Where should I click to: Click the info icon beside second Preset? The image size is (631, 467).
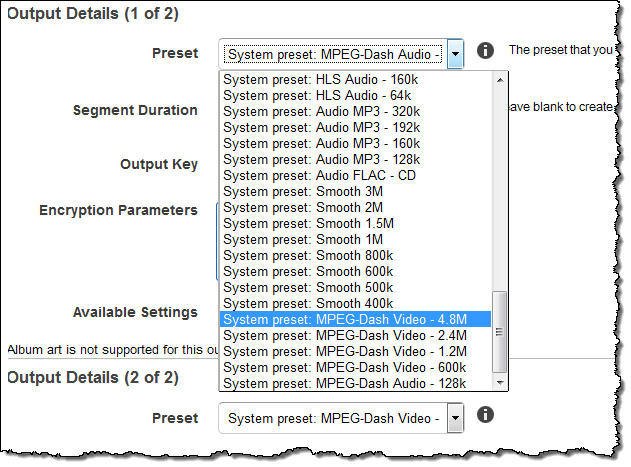pyautogui.click(x=486, y=414)
